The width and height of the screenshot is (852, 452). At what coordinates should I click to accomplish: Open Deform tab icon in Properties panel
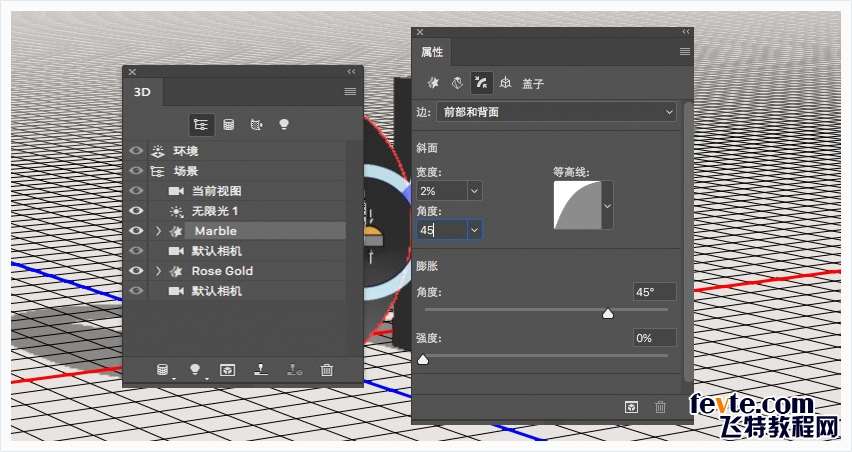[457, 83]
